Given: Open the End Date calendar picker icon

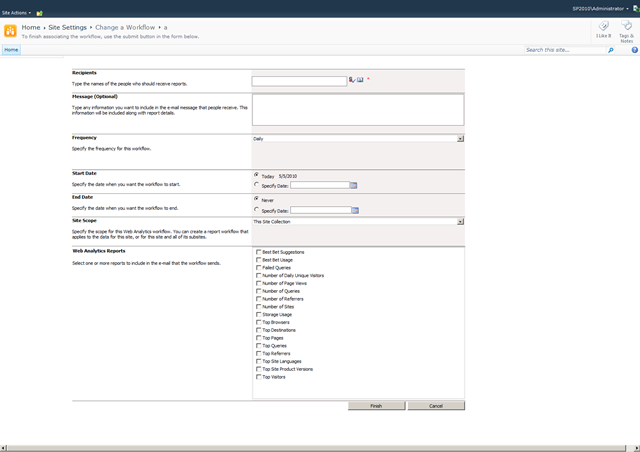Looking at the screenshot, I should (x=355, y=210).
